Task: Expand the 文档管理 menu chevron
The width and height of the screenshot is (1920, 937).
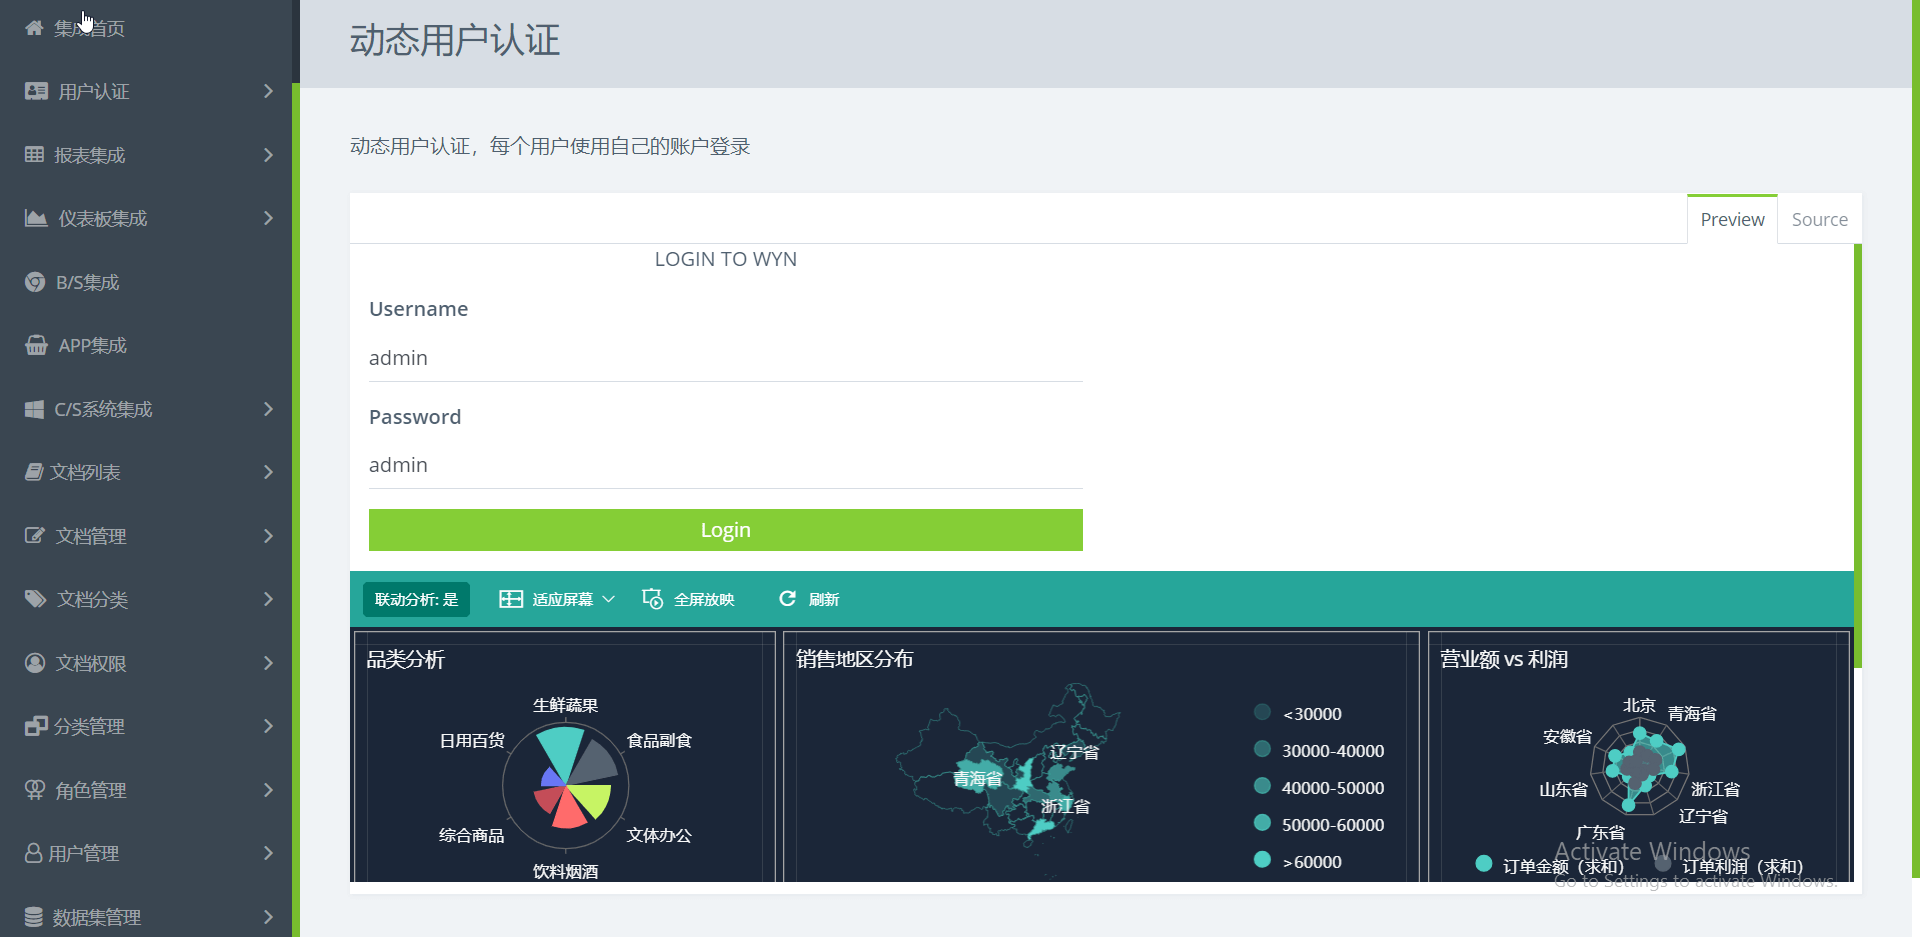Action: click(x=268, y=535)
